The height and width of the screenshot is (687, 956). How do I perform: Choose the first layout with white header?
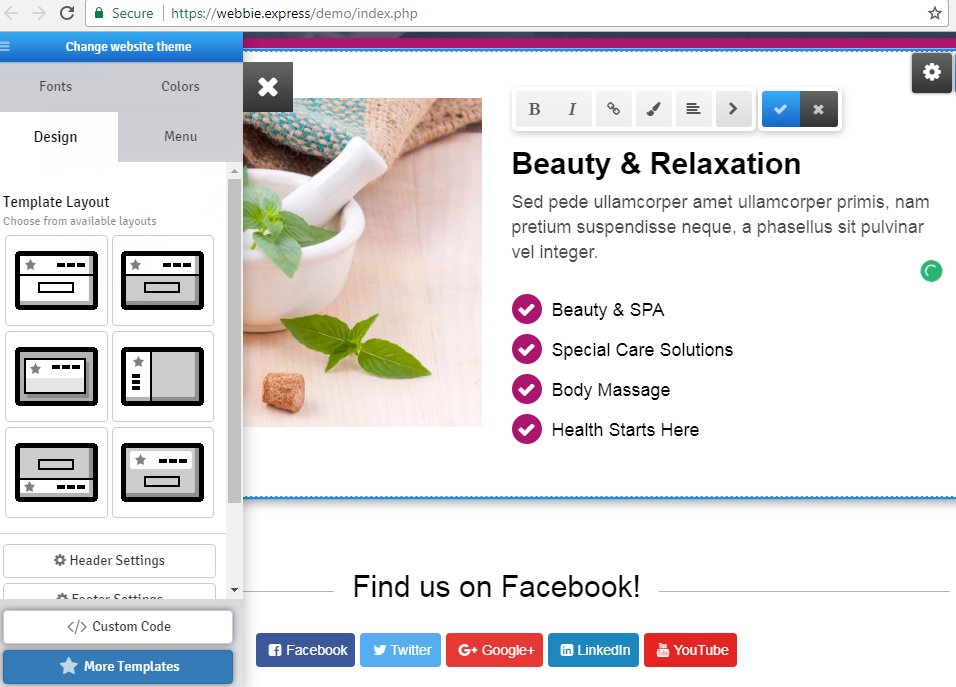(x=56, y=280)
